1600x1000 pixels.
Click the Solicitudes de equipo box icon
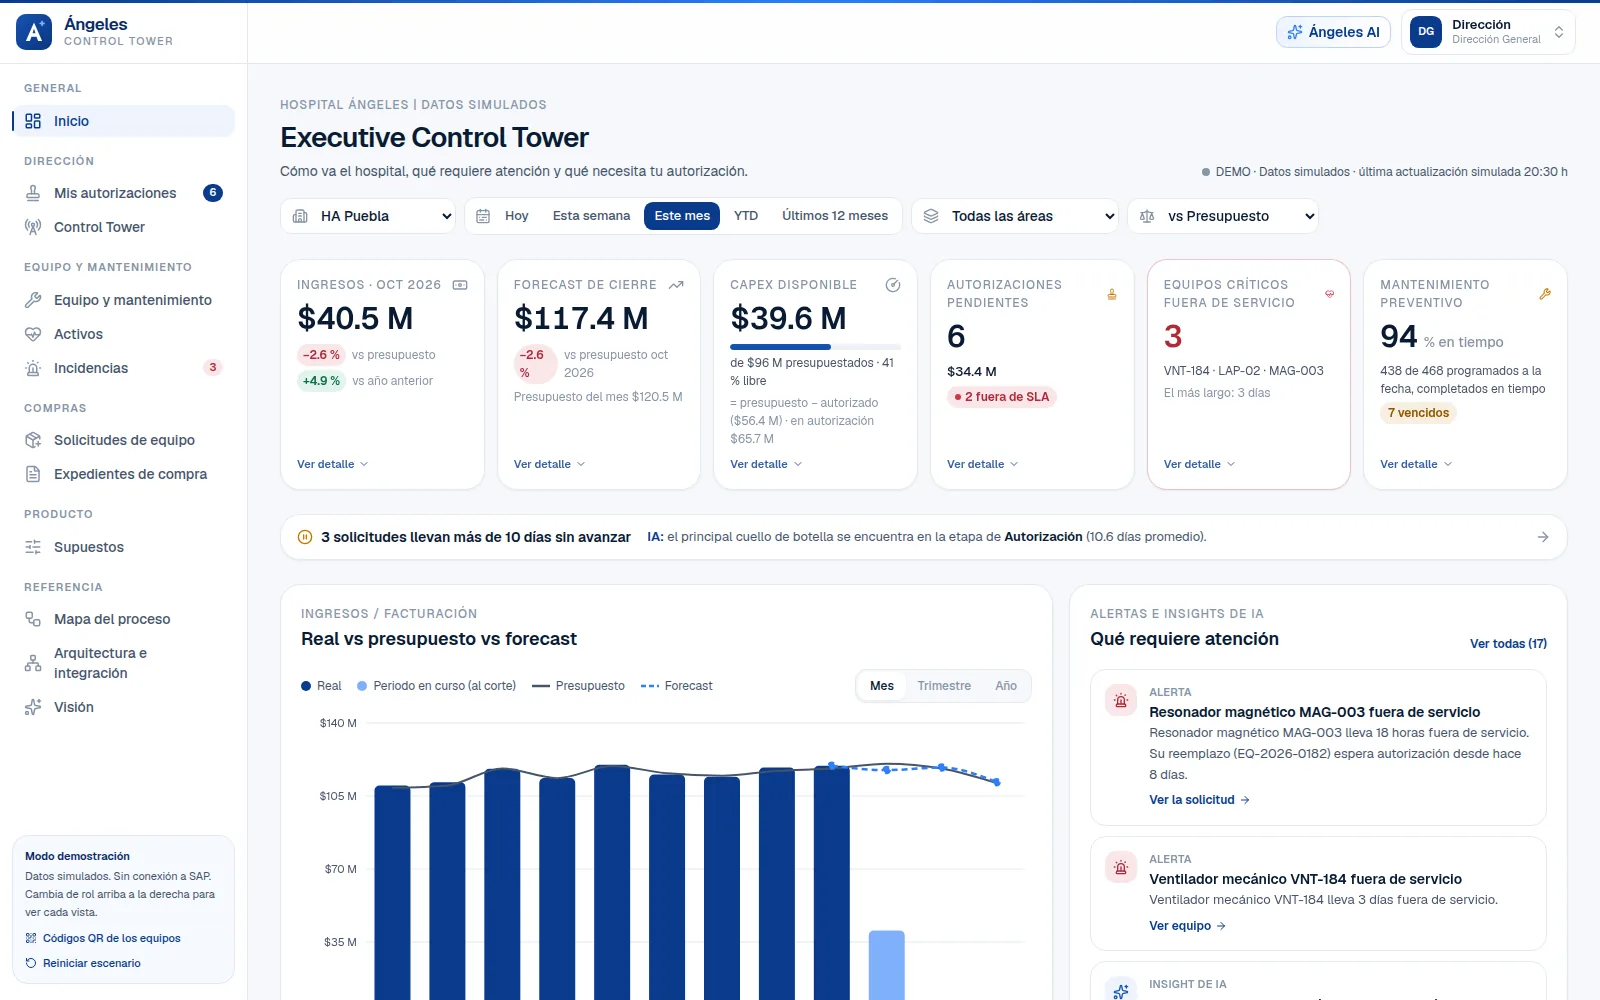[x=33, y=440]
